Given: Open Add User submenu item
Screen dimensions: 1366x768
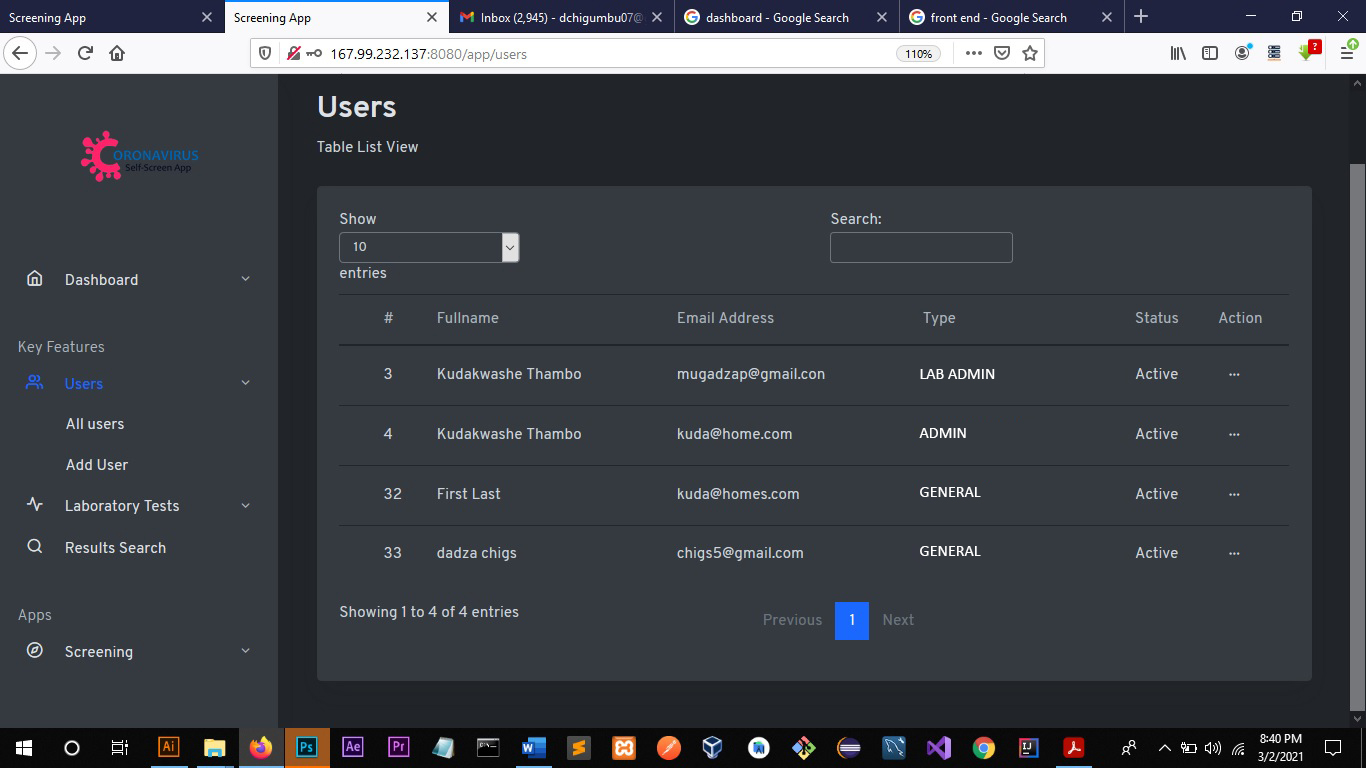Looking at the screenshot, I should 97,465.
